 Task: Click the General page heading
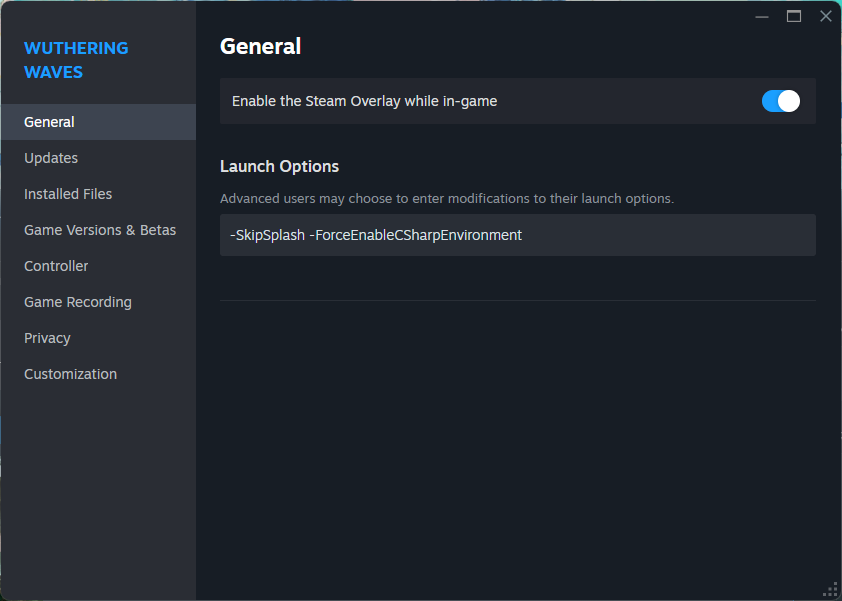[x=260, y=46]
